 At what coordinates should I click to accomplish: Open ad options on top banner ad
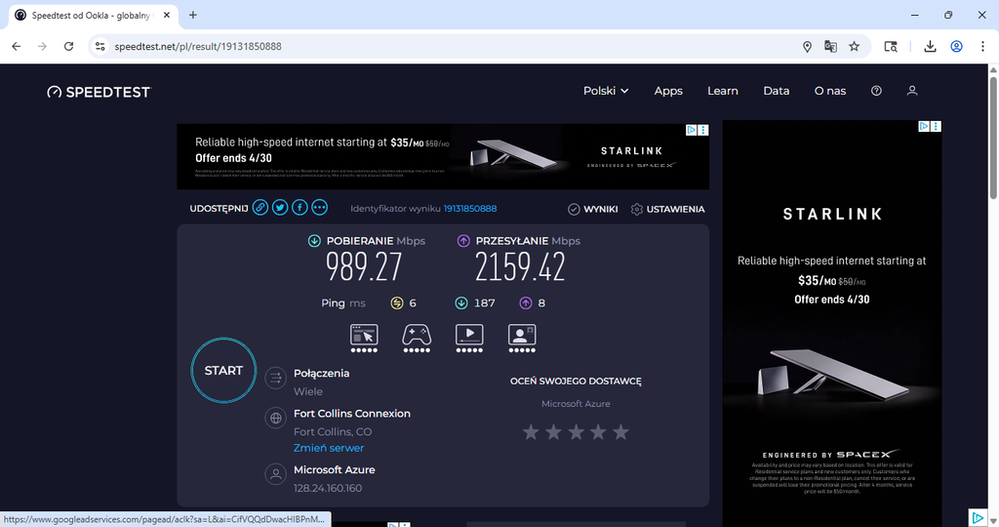coord(703,130)
